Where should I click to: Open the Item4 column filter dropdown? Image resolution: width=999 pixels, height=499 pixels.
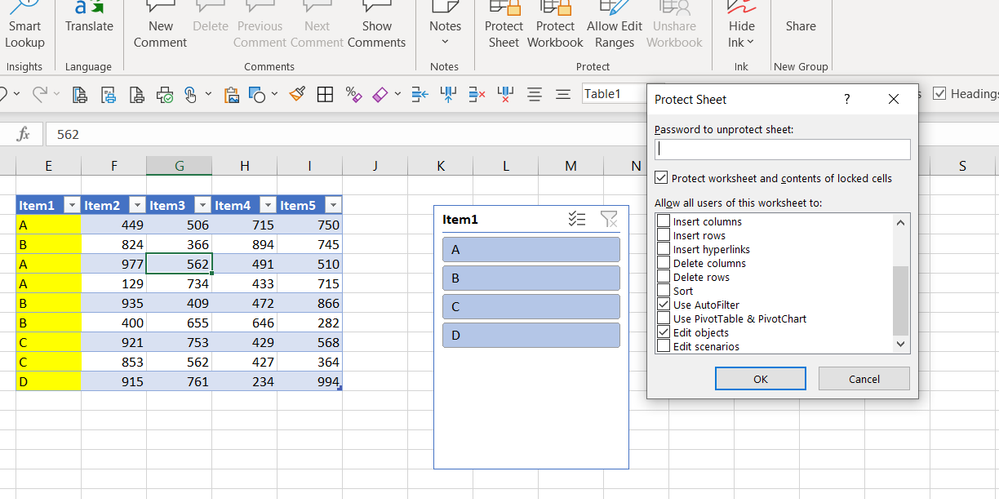(268, 205)
